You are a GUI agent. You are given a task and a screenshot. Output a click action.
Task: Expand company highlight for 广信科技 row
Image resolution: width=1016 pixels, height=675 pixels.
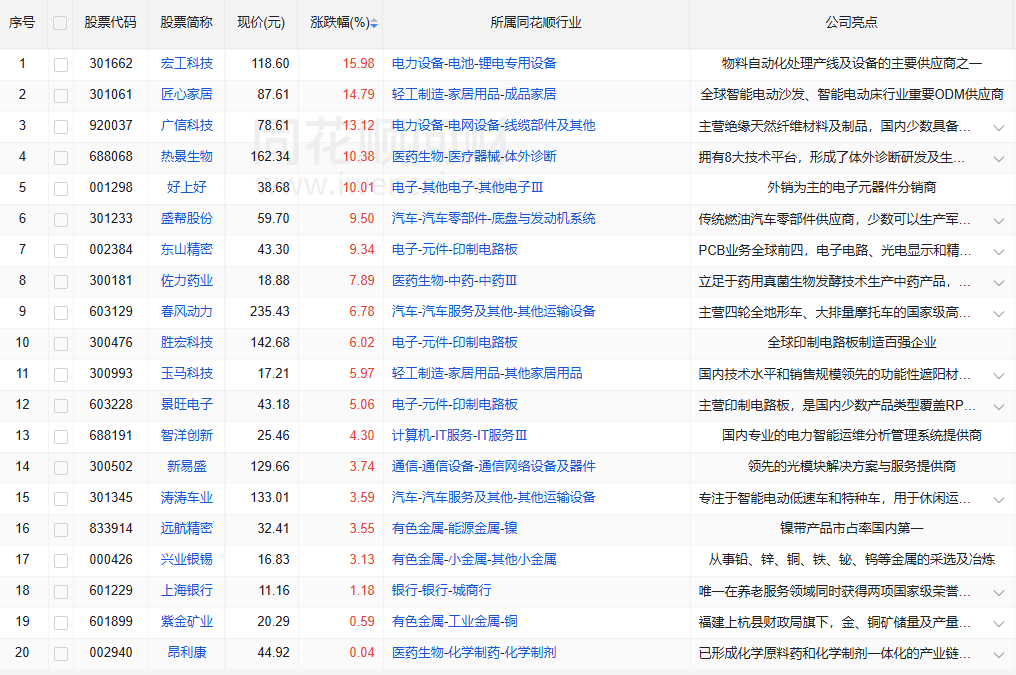pyautogui.click(x=999, y=128)
